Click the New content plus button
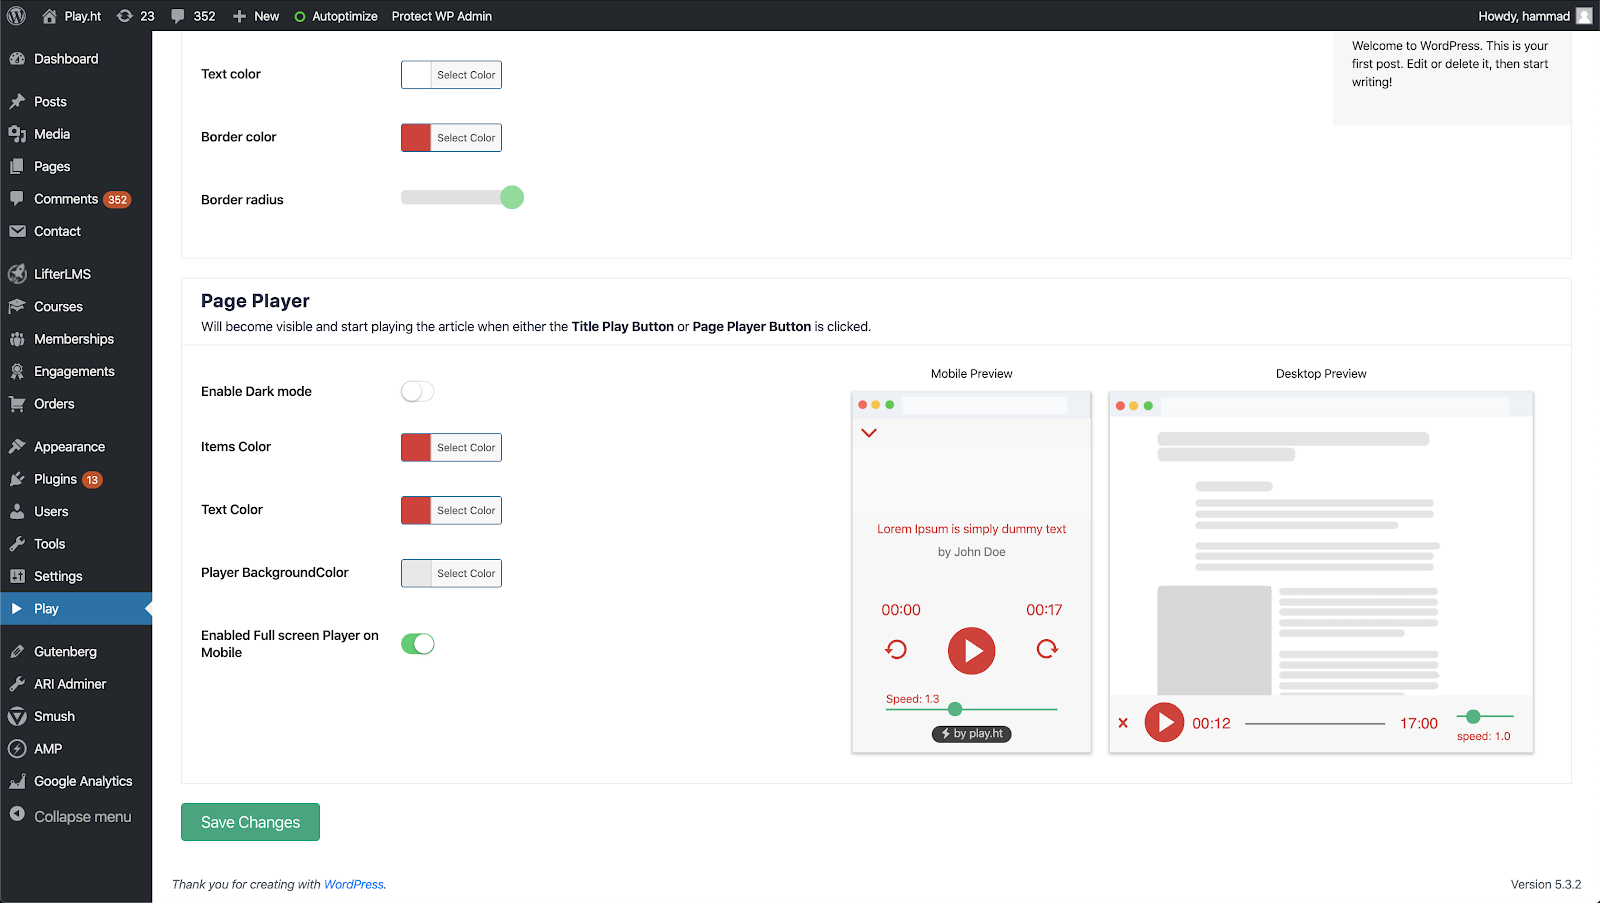The image size is (1600, 903). [x=256, y=16]
